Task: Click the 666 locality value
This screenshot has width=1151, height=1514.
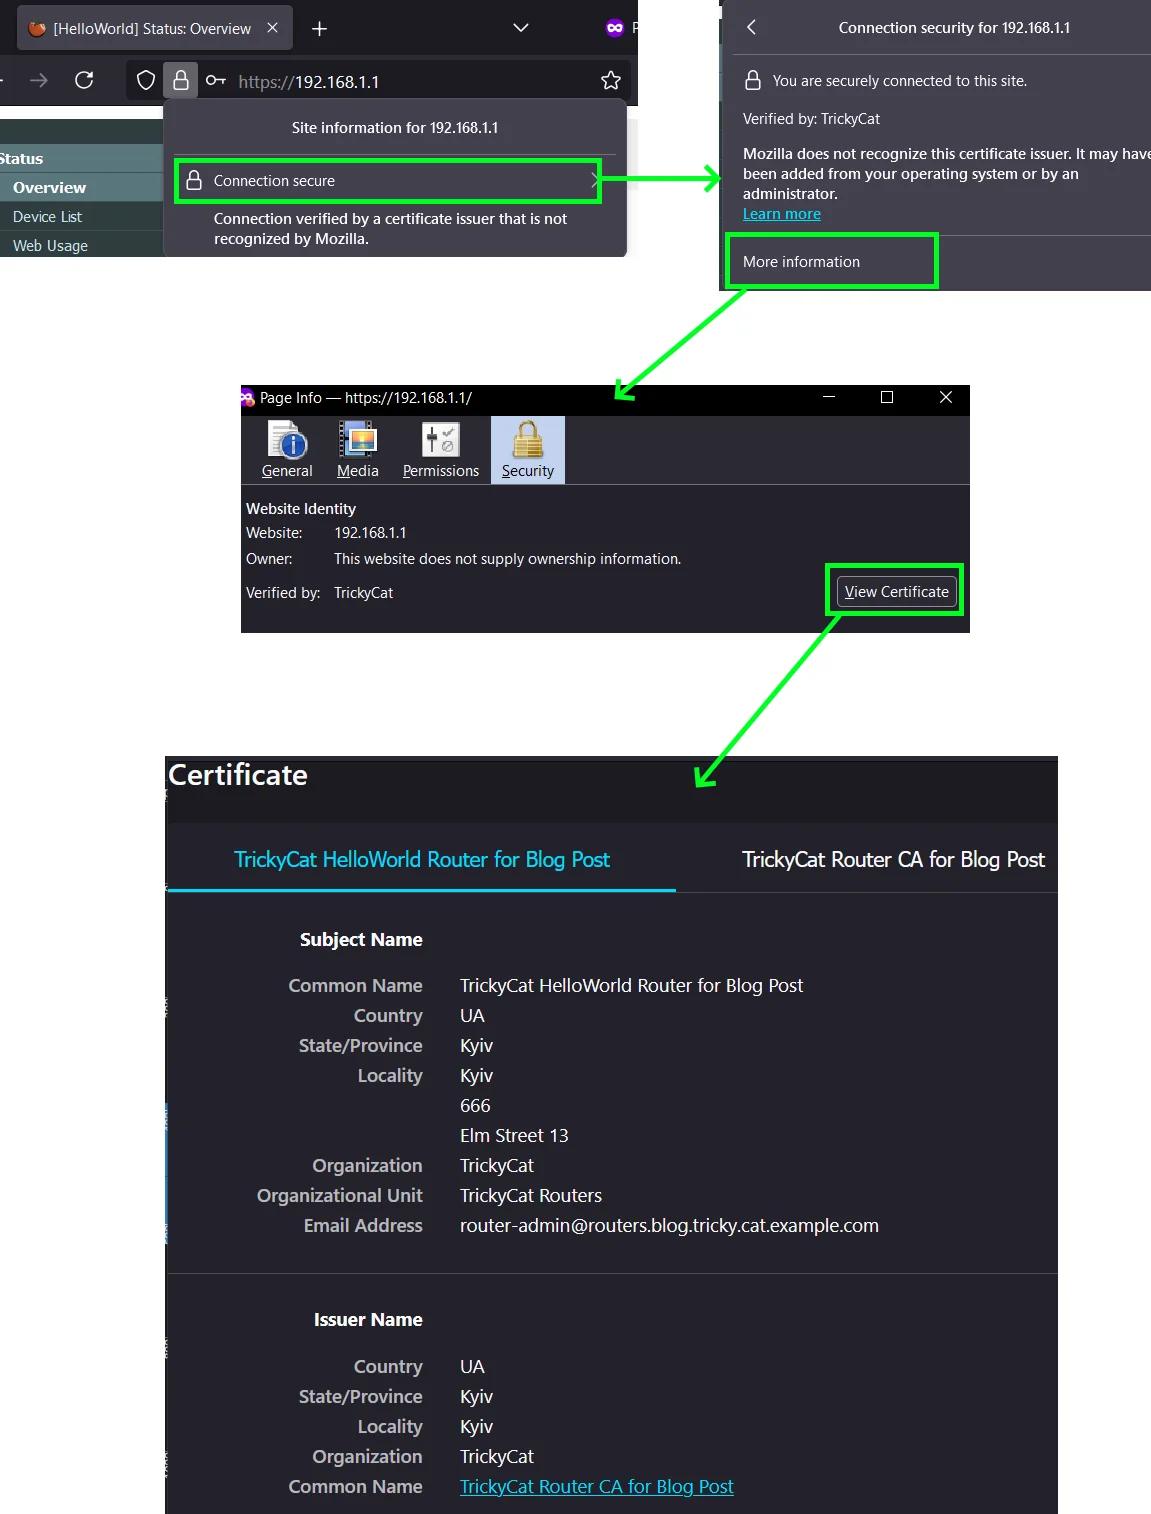Action: tap(475, 1106)
